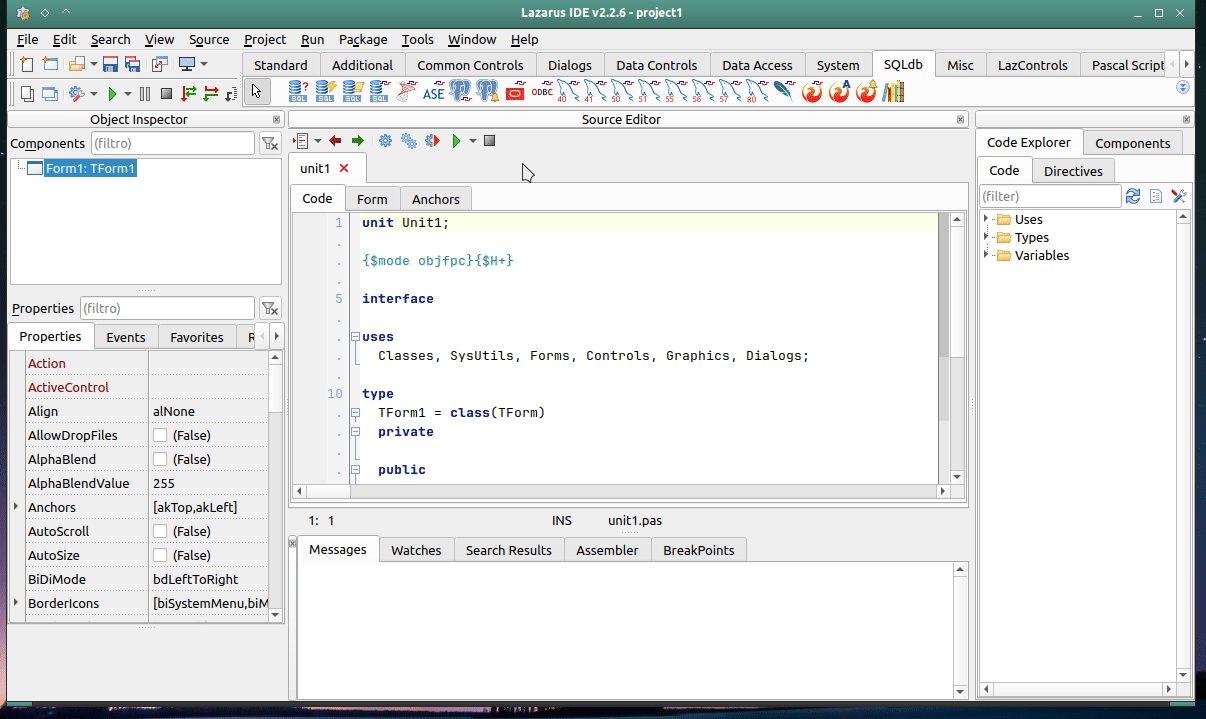Click the Toggle Form/Unit icon
The width and height of the screenshot is (1206, 719).
pos(160,64)
